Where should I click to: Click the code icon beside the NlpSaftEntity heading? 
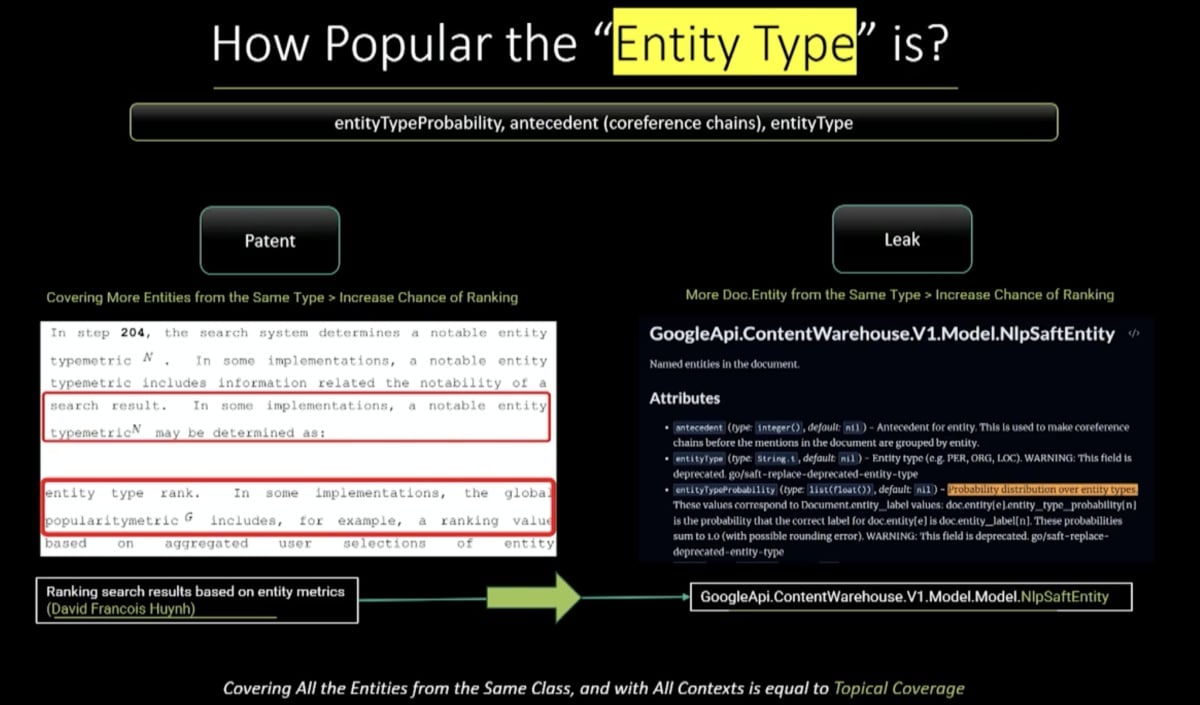point(1133,334)
